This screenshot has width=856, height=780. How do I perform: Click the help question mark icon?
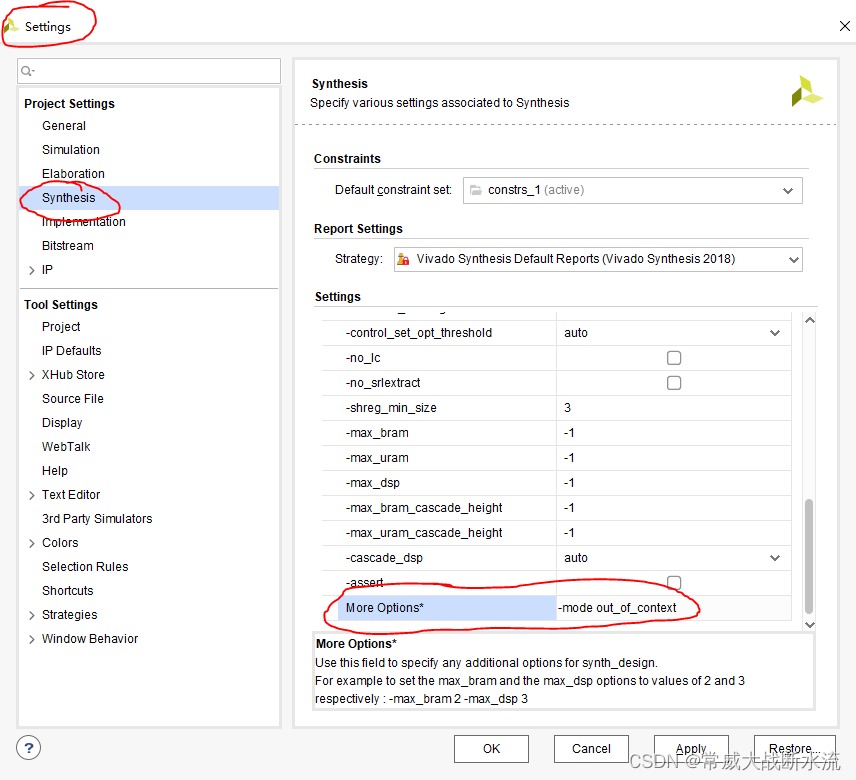28,748
